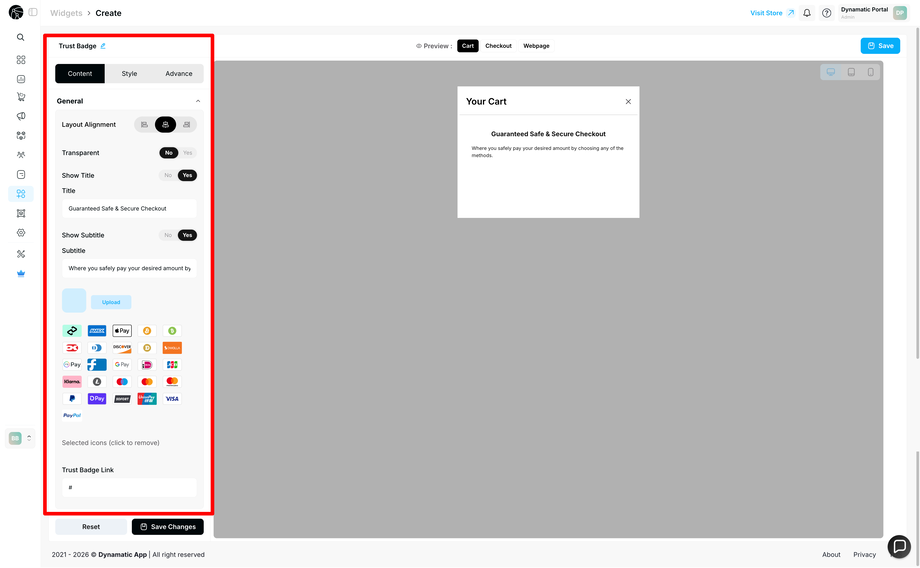The height and width of the screenshot is (568, 920).
Task: Select the Maestro card icon
Action: [x=122, y=382]
